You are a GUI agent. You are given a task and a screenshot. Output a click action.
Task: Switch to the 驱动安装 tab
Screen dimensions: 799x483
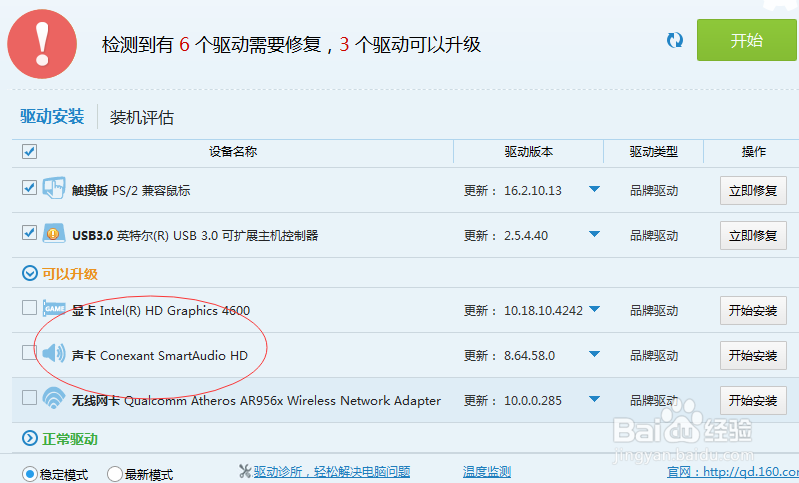[52, 117]
